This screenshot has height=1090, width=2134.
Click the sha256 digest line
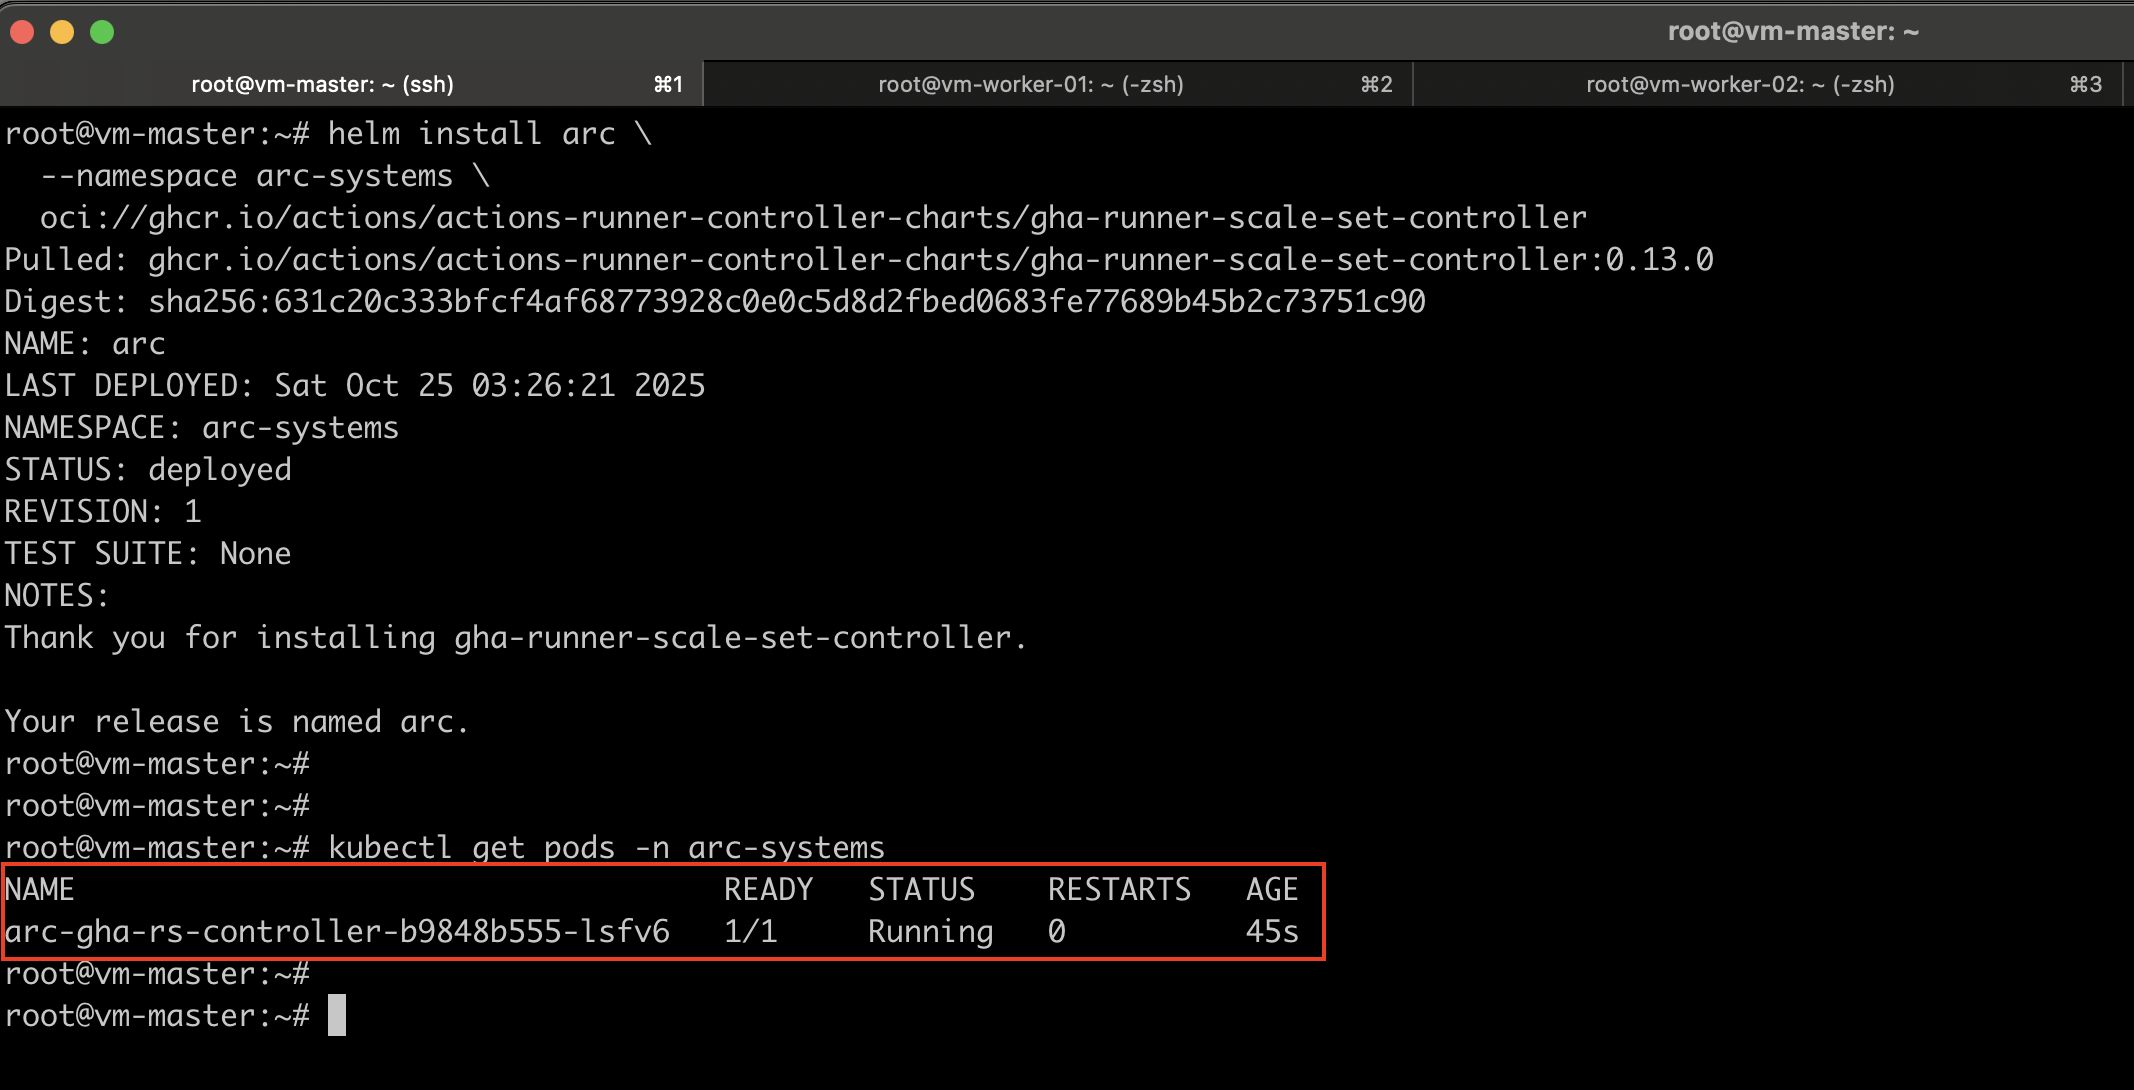(x=715, y=301)
